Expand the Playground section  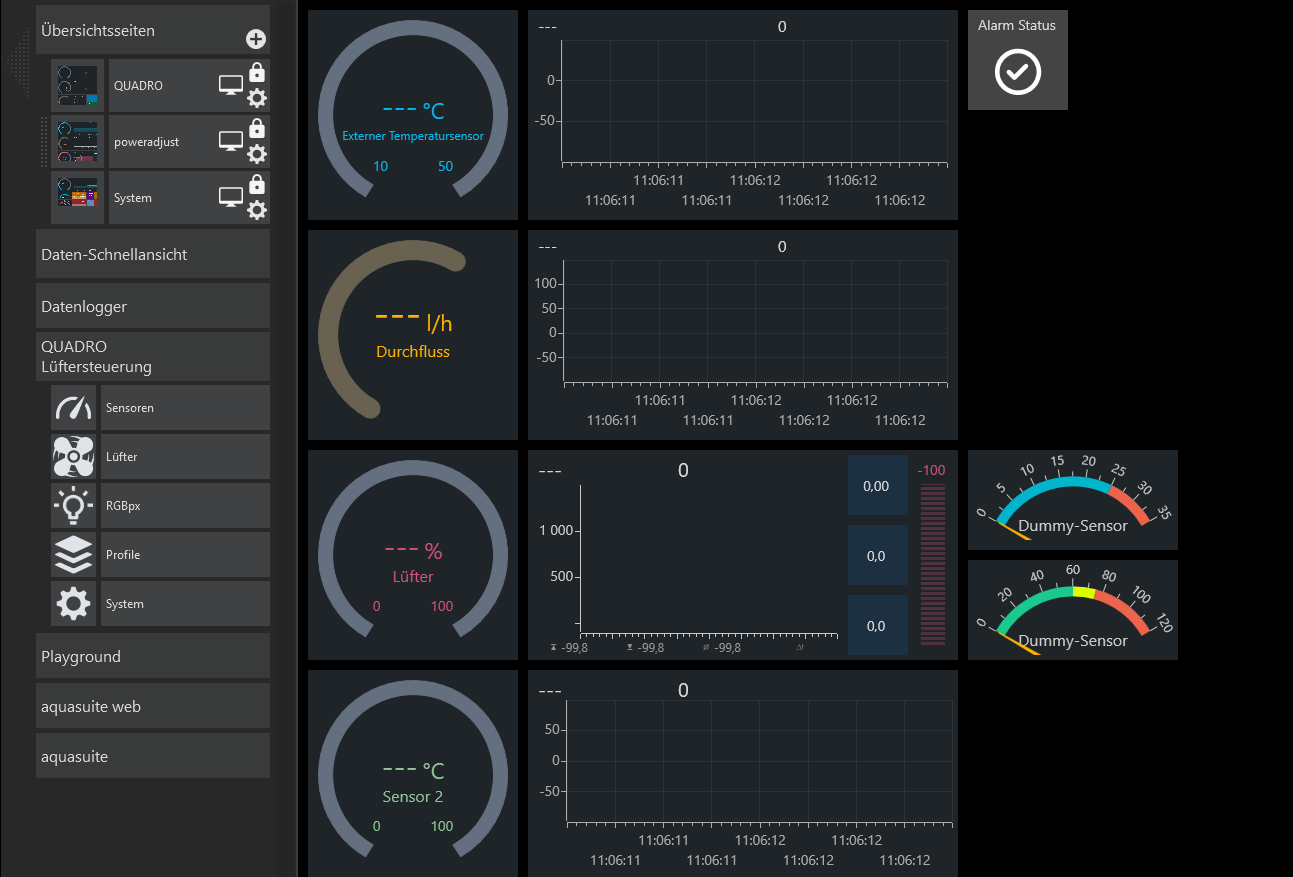pyautogui.click(x=153, y=657)
